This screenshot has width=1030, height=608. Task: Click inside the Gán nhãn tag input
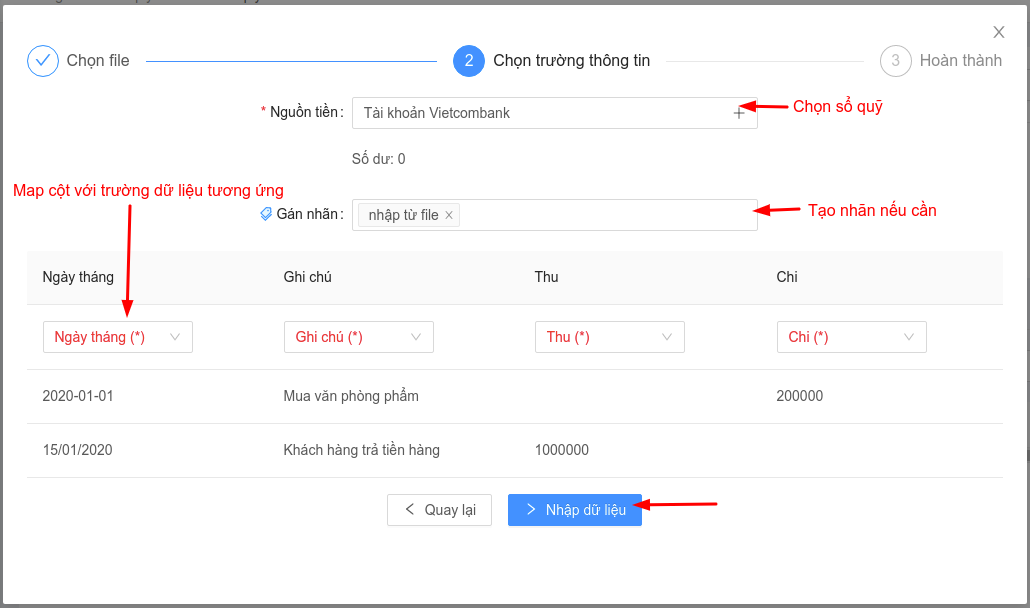point(600,215)
